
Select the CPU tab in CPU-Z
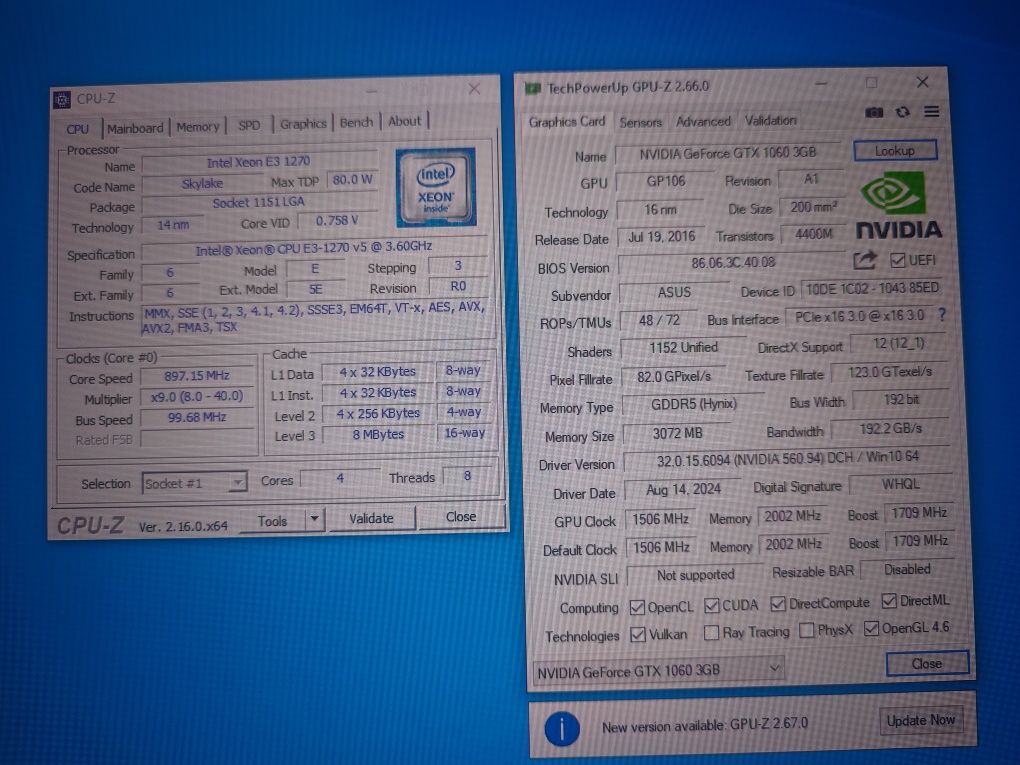[x=77, y=129]
